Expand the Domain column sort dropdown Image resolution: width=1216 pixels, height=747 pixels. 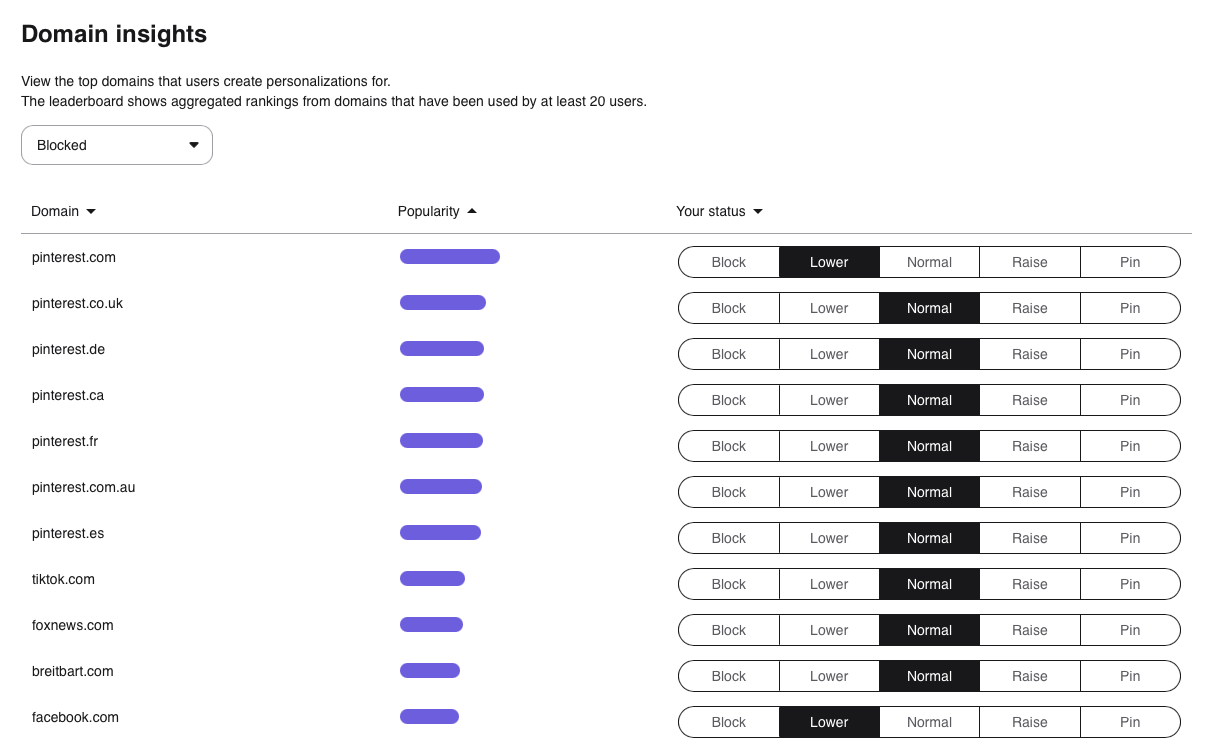63,211
